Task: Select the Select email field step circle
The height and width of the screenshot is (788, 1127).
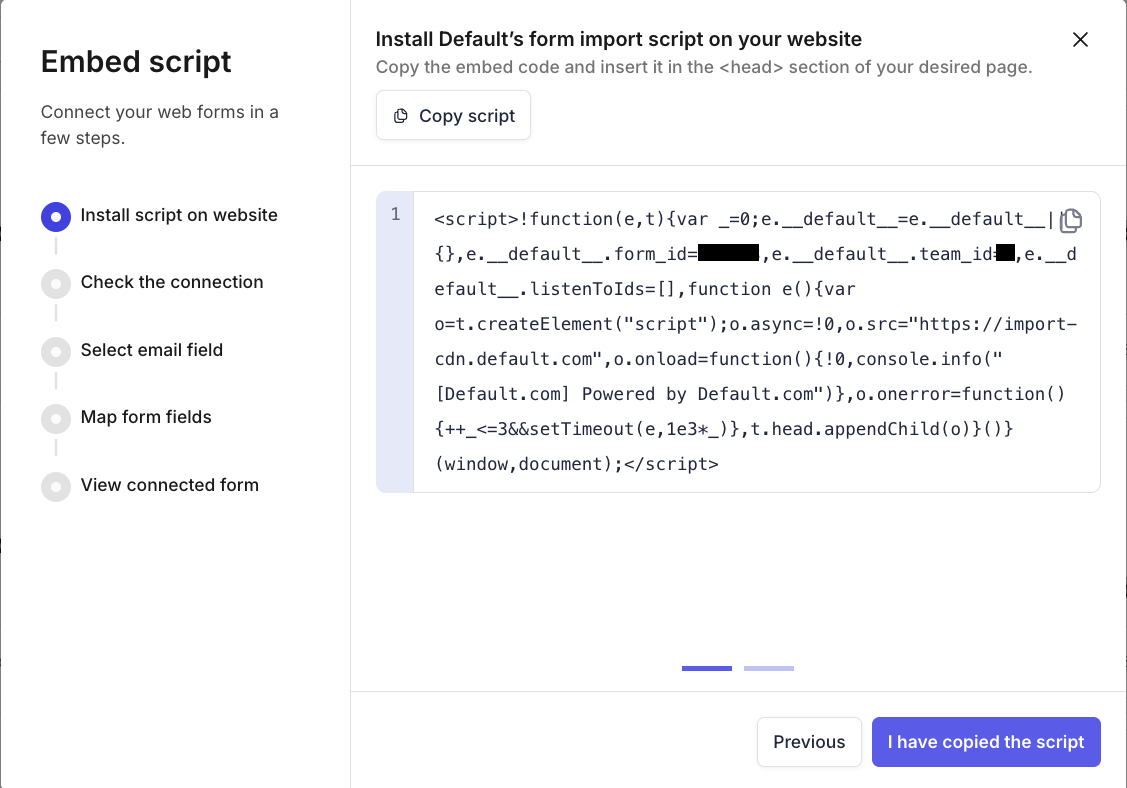Action: click(56, 351)
